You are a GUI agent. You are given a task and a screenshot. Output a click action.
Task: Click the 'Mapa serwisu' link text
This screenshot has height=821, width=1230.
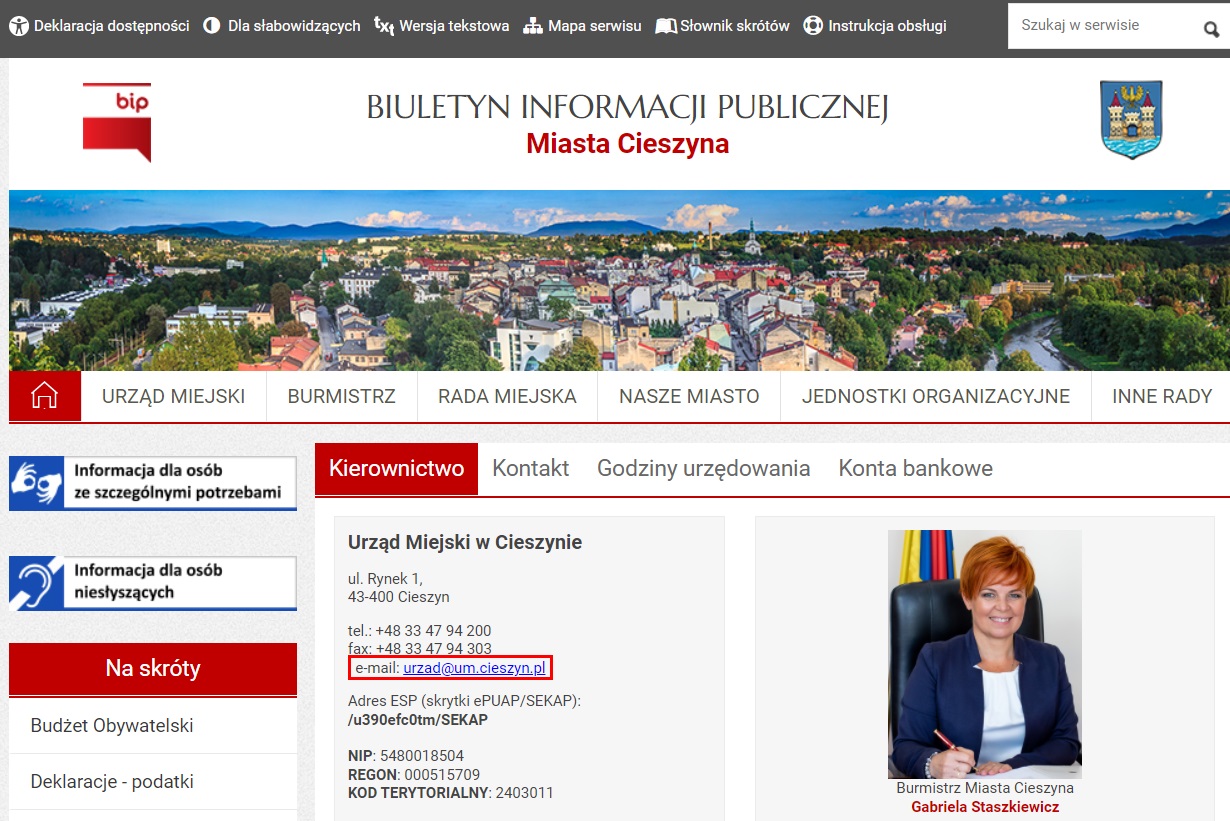point(595,26)
